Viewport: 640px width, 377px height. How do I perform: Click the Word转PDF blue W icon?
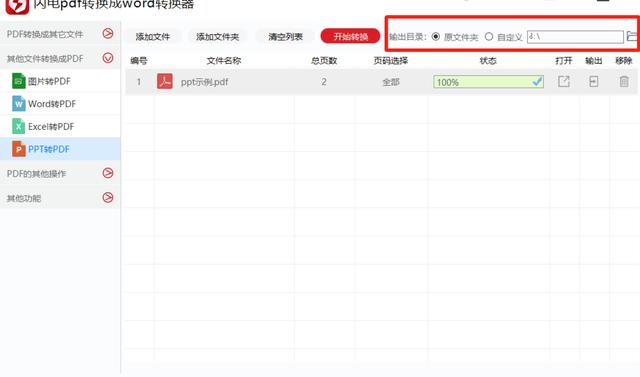tap(18, 104)
